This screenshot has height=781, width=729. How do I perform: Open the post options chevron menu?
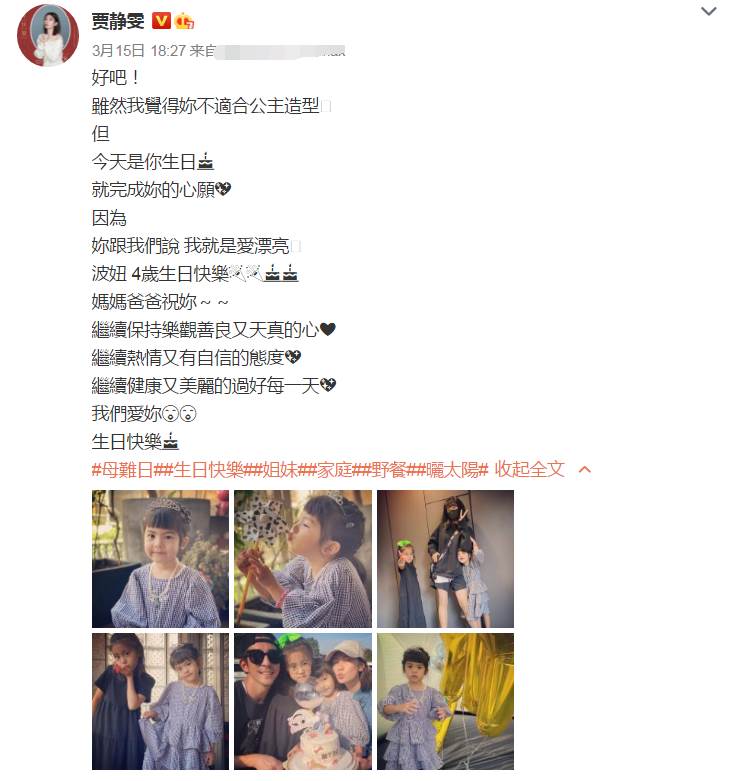coord(708,11)
